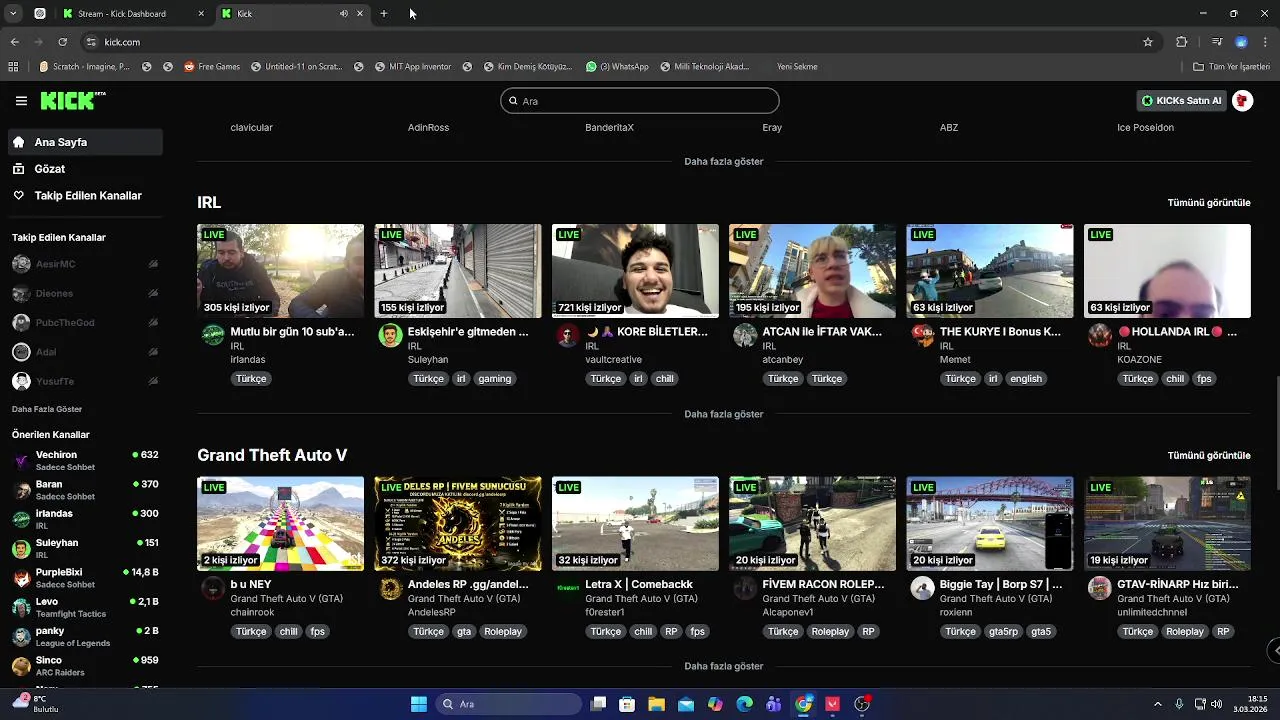1280x720 pixels.
Task: Open Takip Edilen Kanallar menu item
Action: (x=84, y=196)
